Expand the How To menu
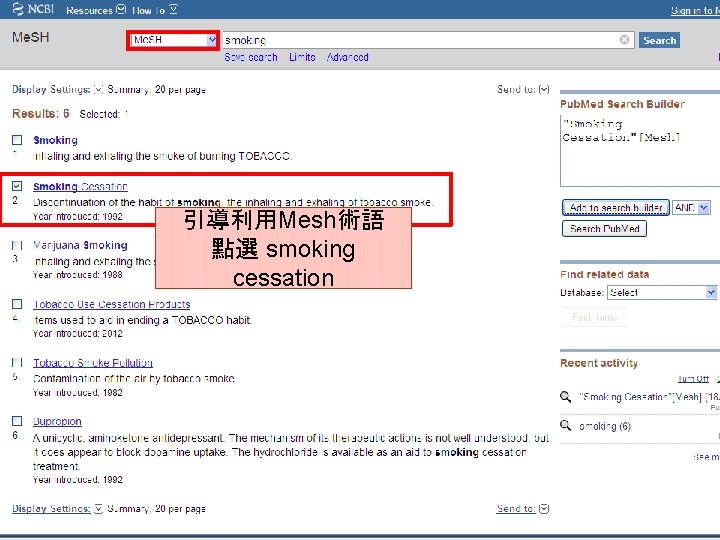Image resolution: width=720 pixels, height=540 pixels. 155,10
